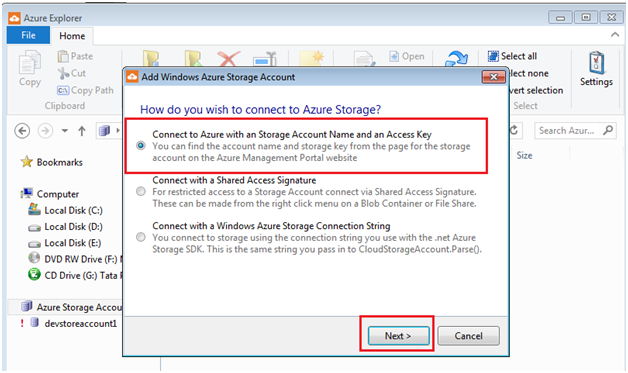Open Local Disk (E:) in the tree
628x373 pixels.
pyautogui.click(x=72, y=243)
